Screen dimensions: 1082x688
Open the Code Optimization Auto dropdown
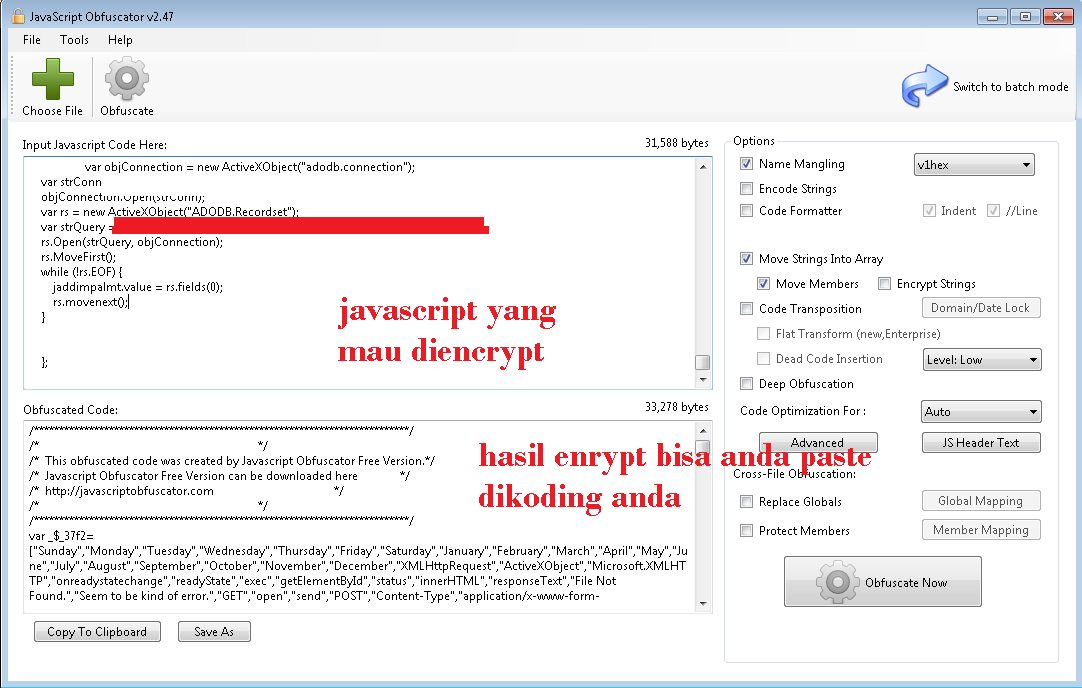981,411
